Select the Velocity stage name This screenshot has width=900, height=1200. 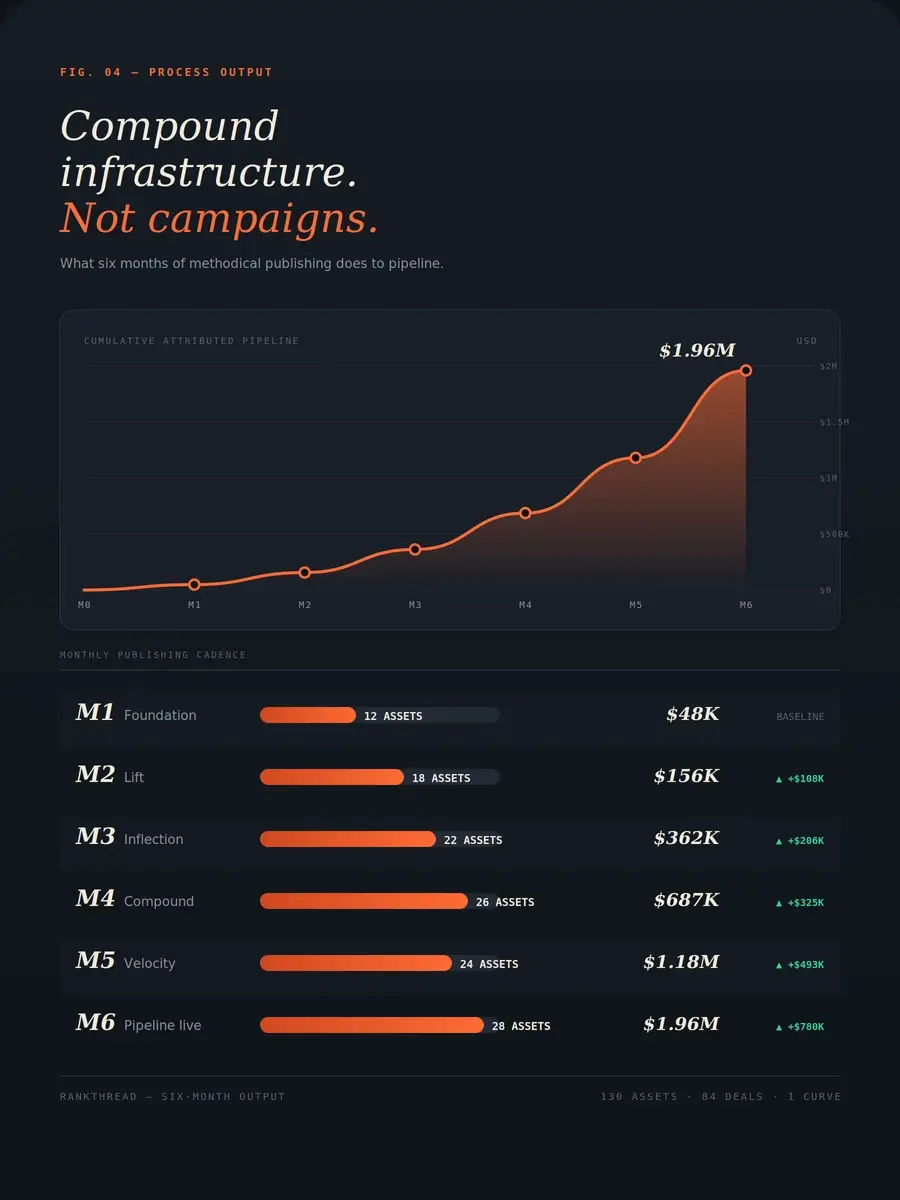click(x=150, y=963)
